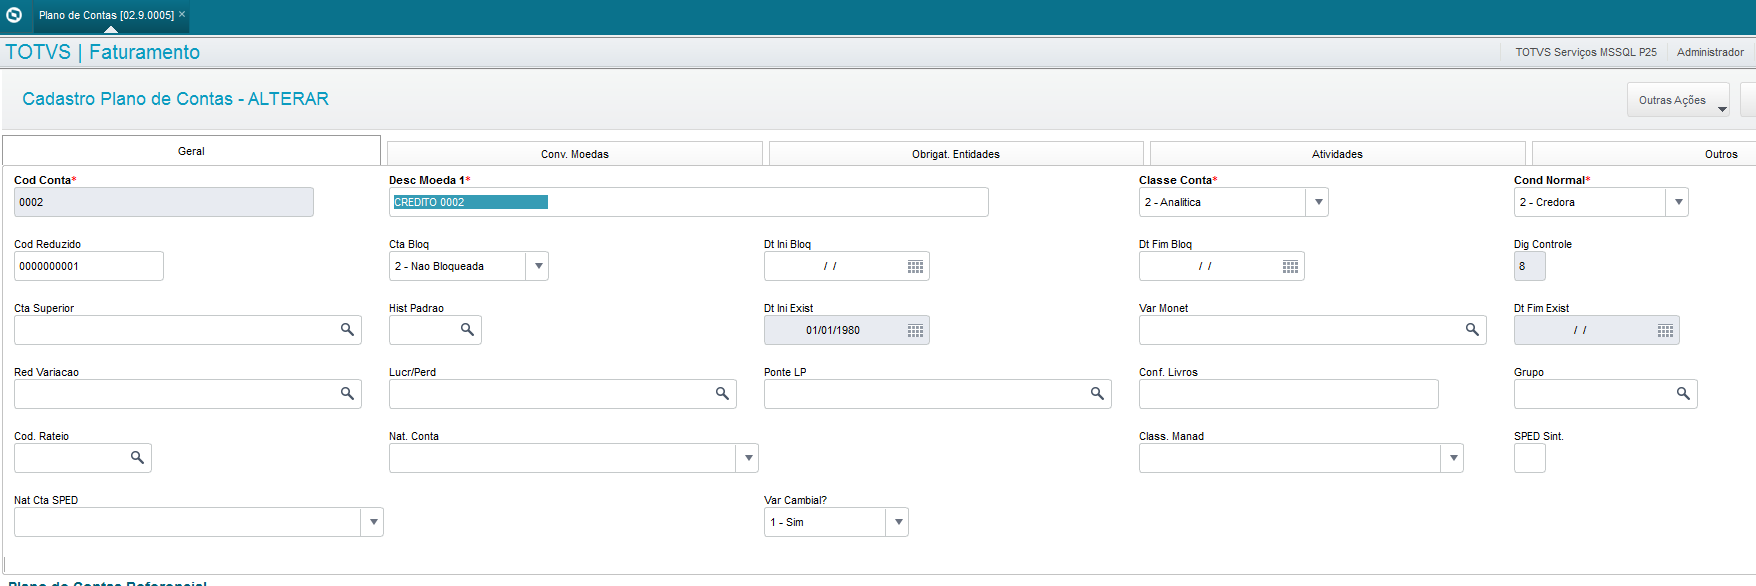
Task: Open the Var Cambial? dropdown
Action: pyautogui.click(x=898, y=522)
